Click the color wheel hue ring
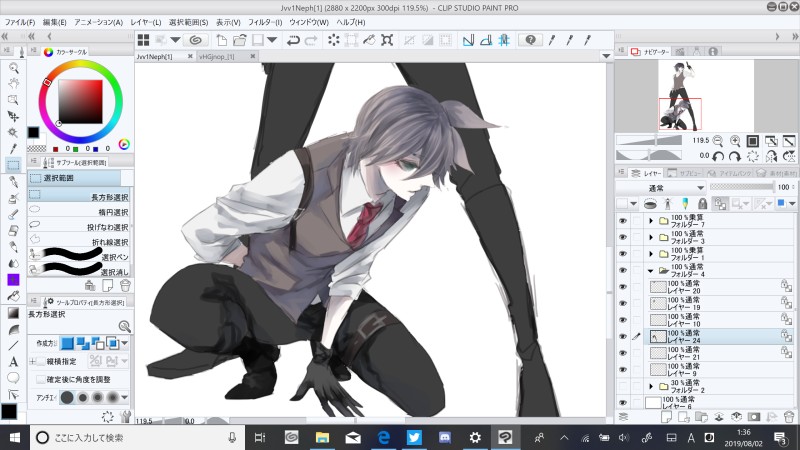Screen dimensions: 800x450 pyautogui.click(x=81, y=65)
